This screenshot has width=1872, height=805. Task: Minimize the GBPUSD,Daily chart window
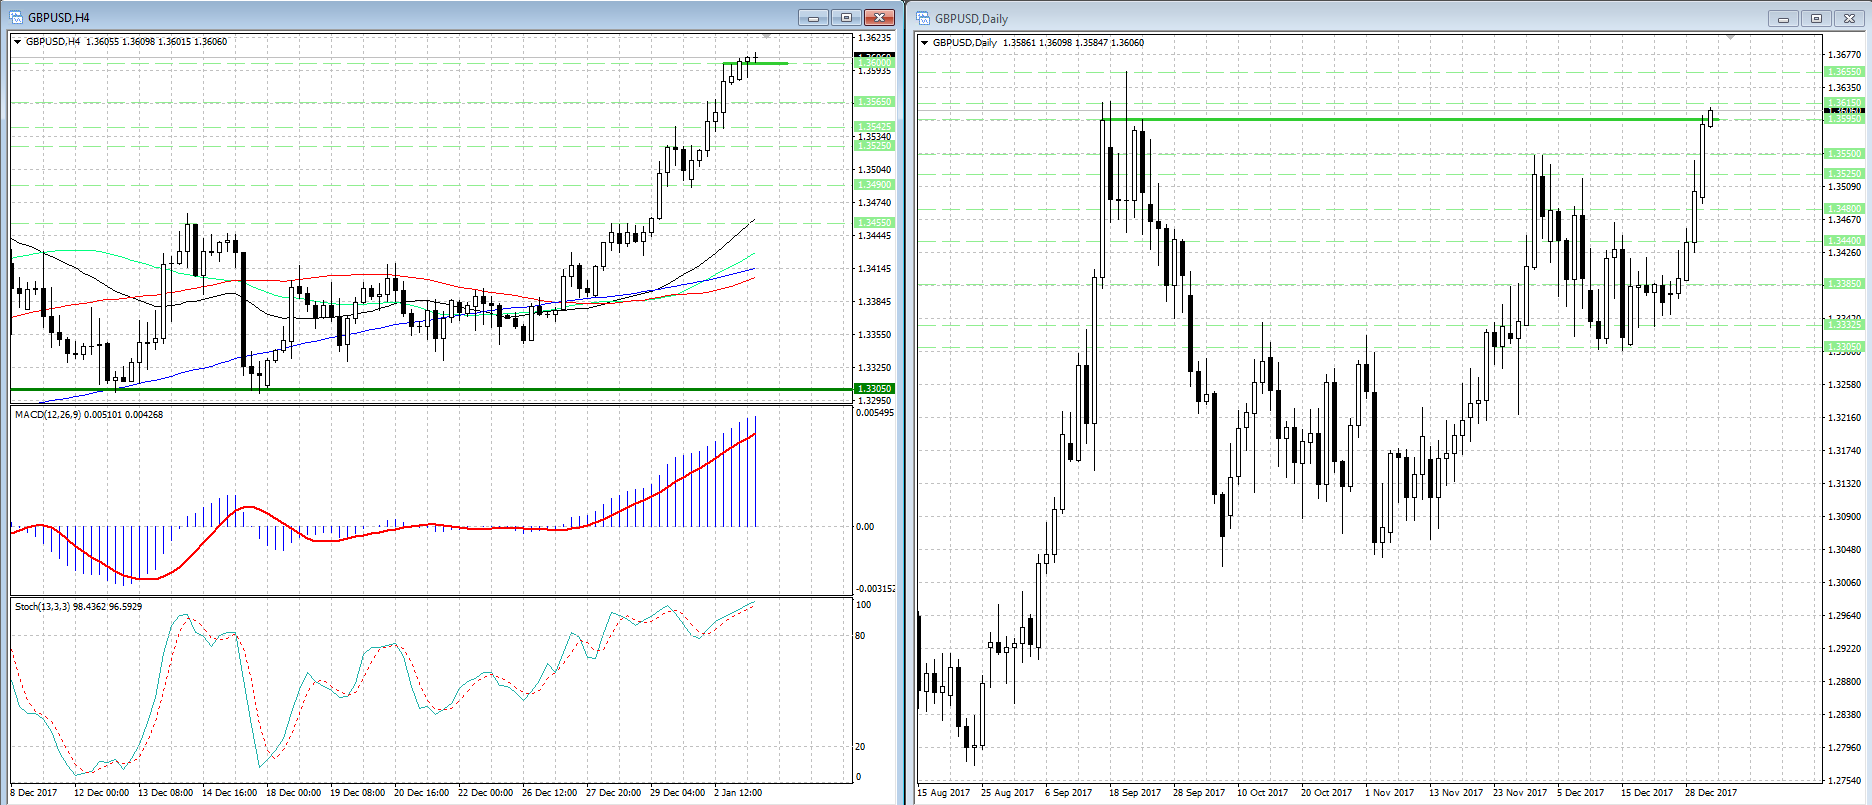point(1782,19)
